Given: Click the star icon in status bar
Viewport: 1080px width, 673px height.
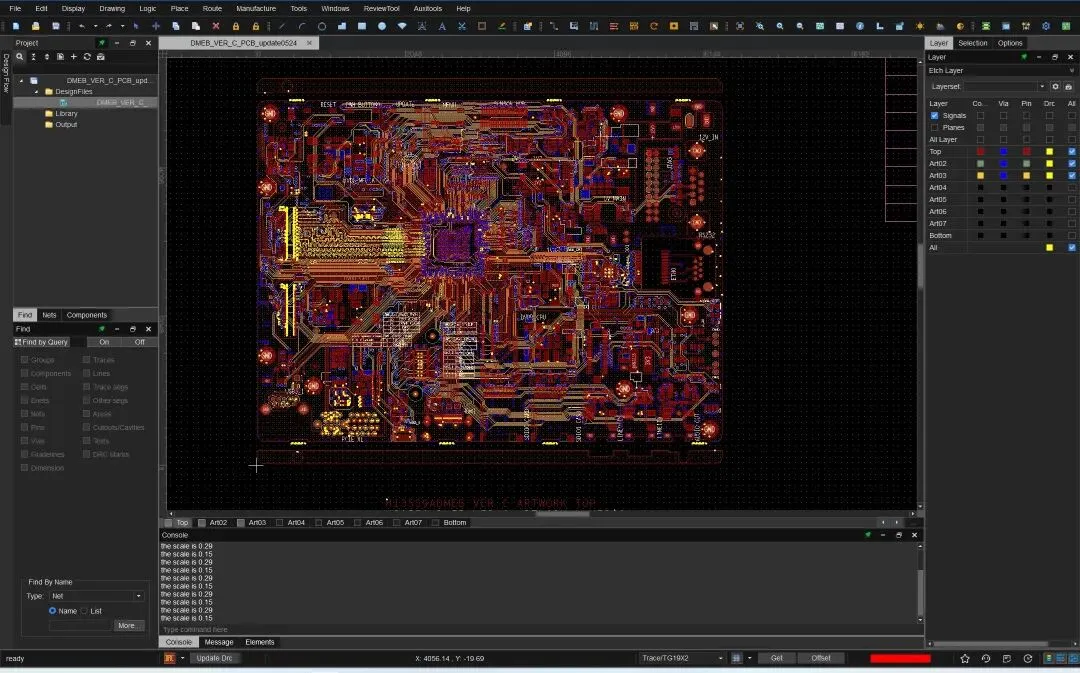Looking at the screenshot, I should coord(965,659).
